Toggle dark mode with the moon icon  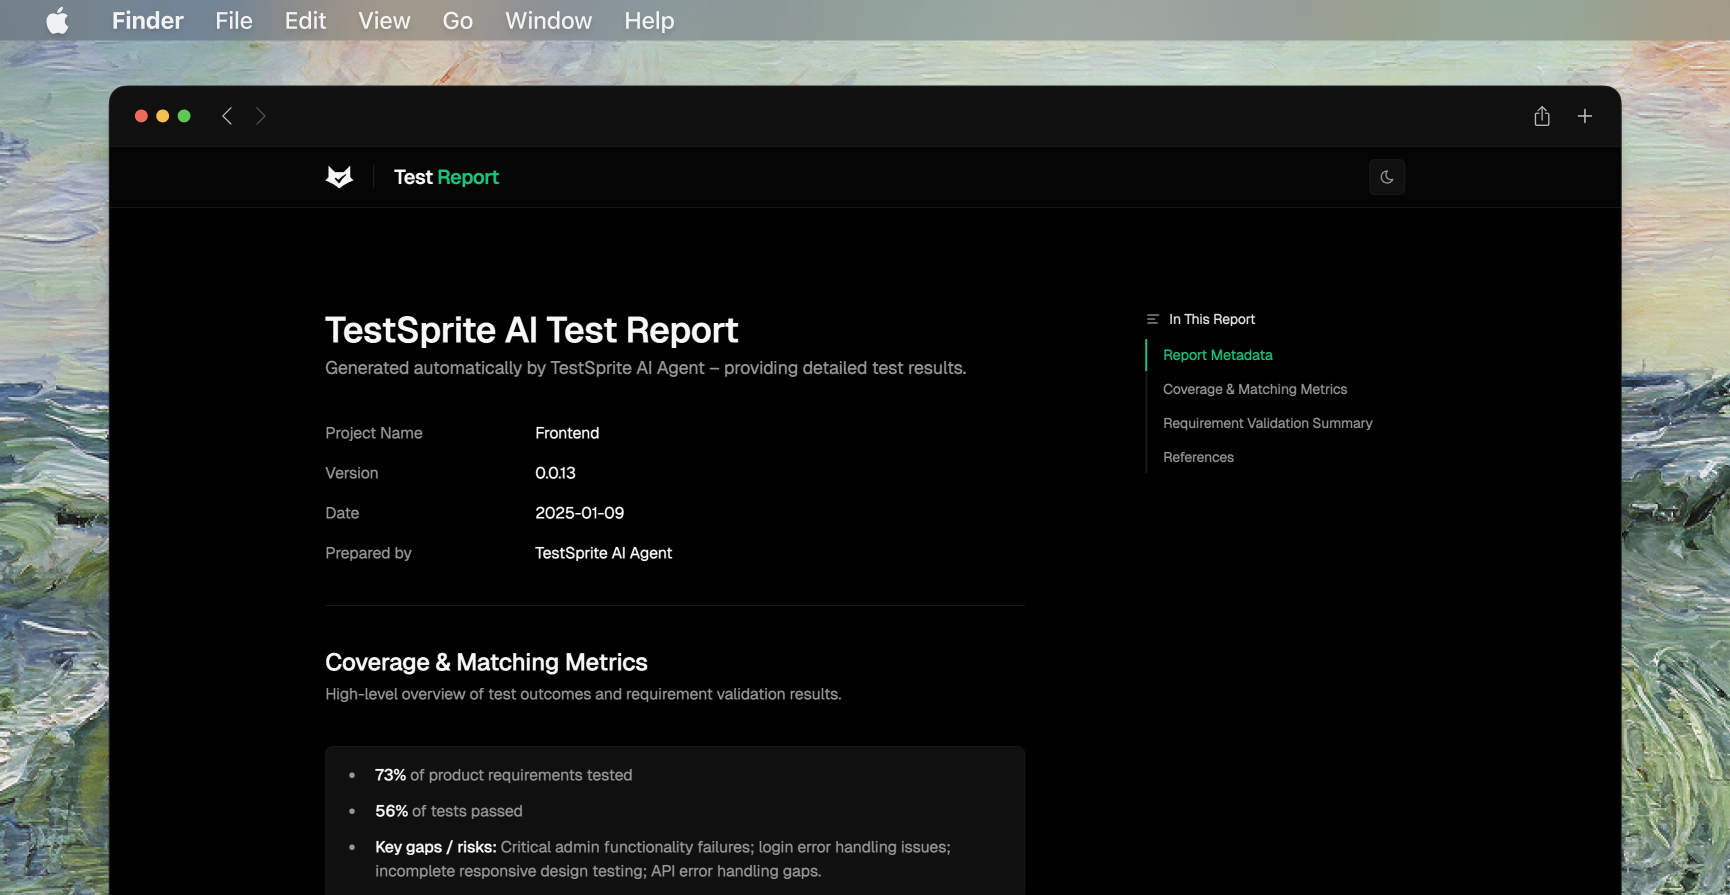tap(1387, 177)
